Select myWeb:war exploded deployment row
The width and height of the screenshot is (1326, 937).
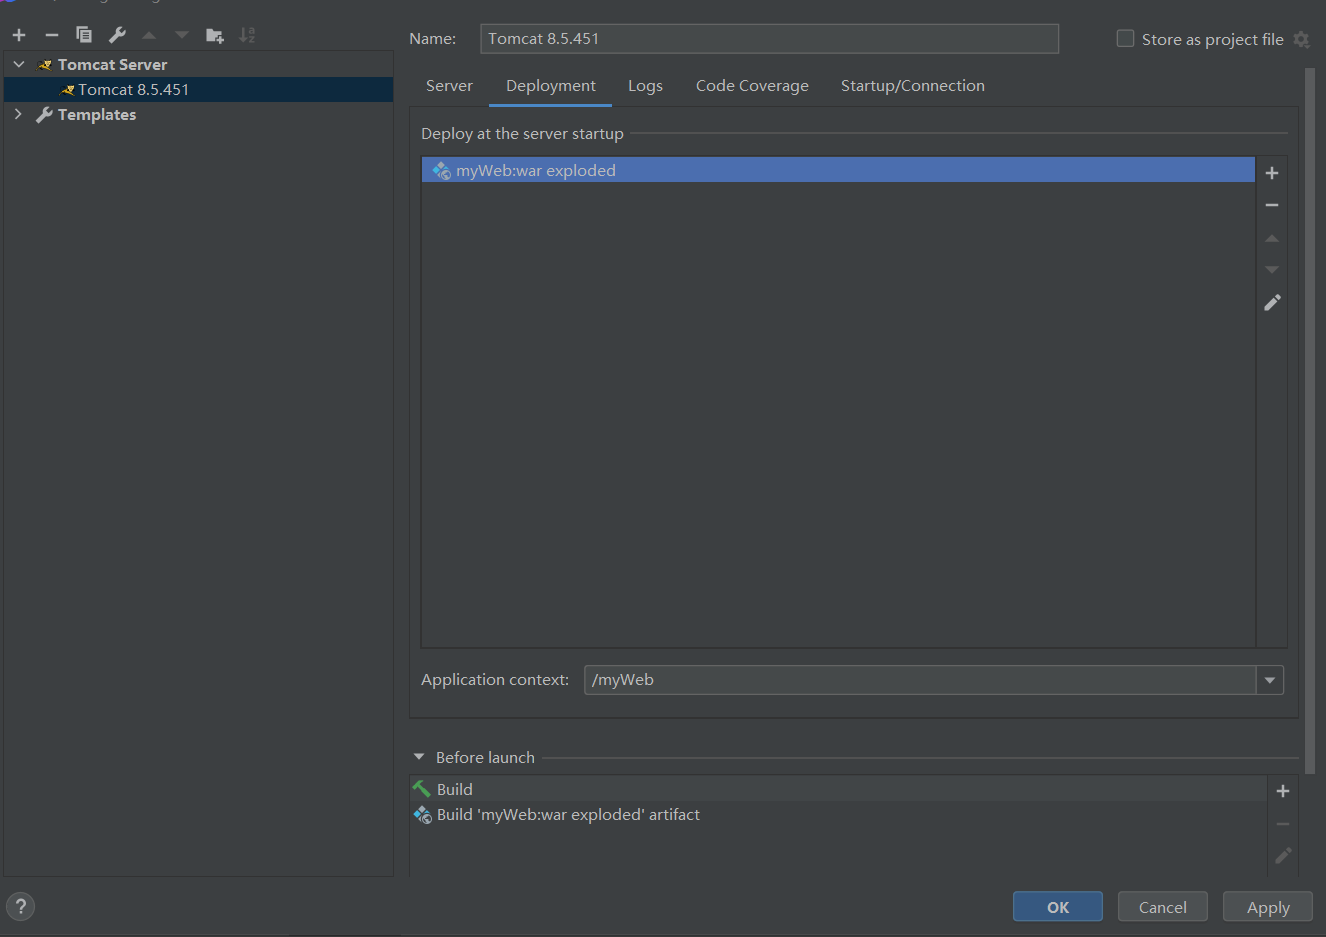point(838,170)
